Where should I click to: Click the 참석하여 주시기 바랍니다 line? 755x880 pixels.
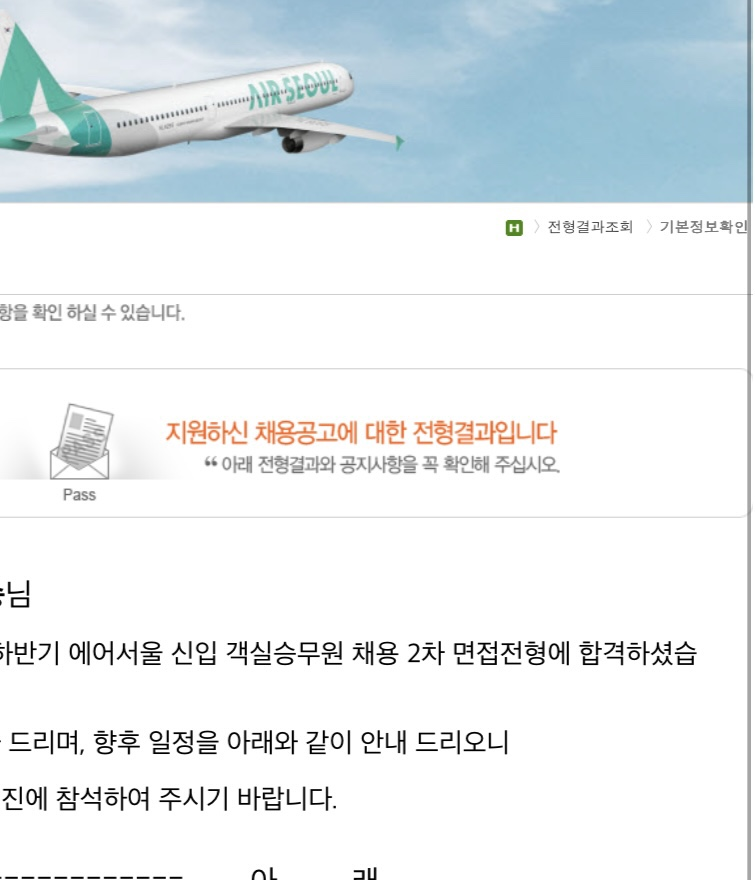coord(196,798)
